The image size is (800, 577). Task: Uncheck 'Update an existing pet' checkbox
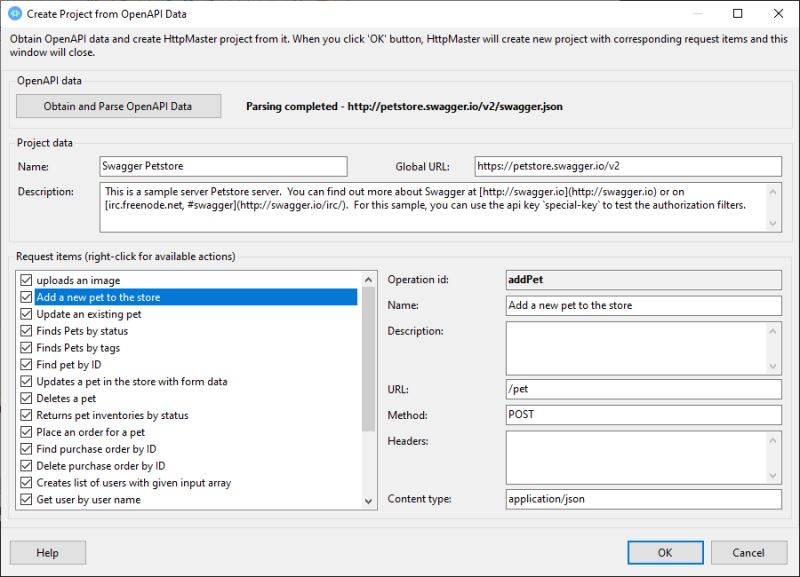[26, 314]
